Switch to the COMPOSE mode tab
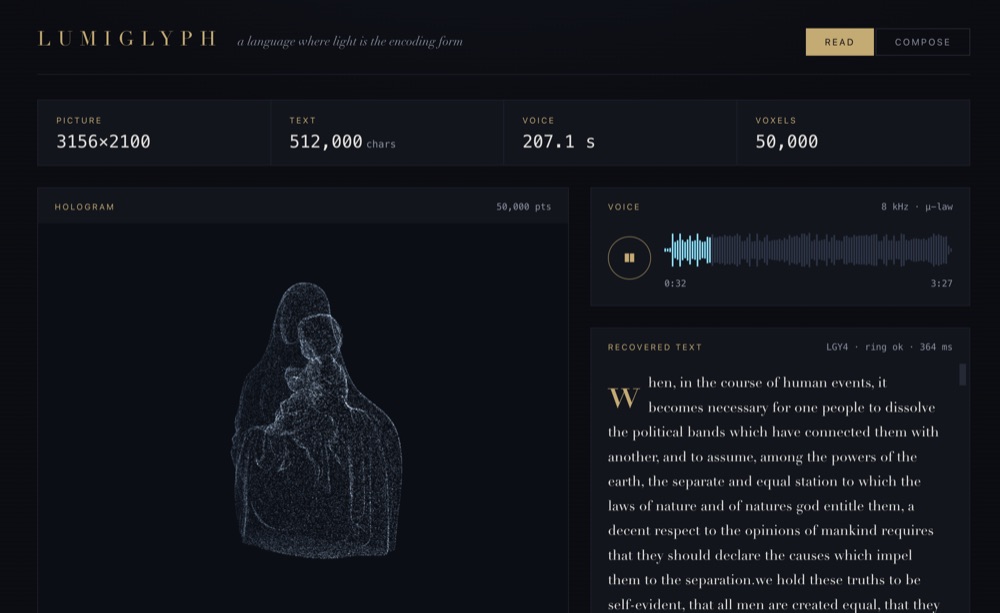This screenshot has height=613, width=1000. pyautogui.click(x=922, y=42)
